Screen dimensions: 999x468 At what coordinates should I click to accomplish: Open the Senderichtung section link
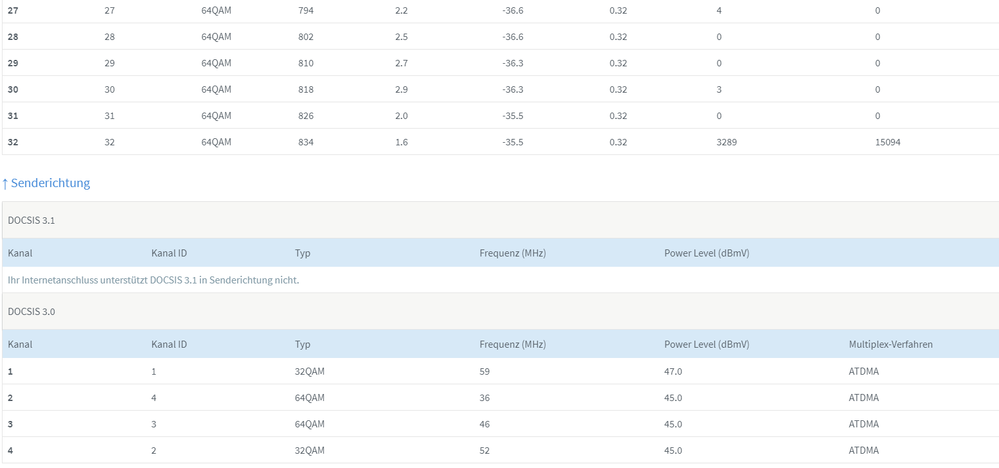pos(46,183)
